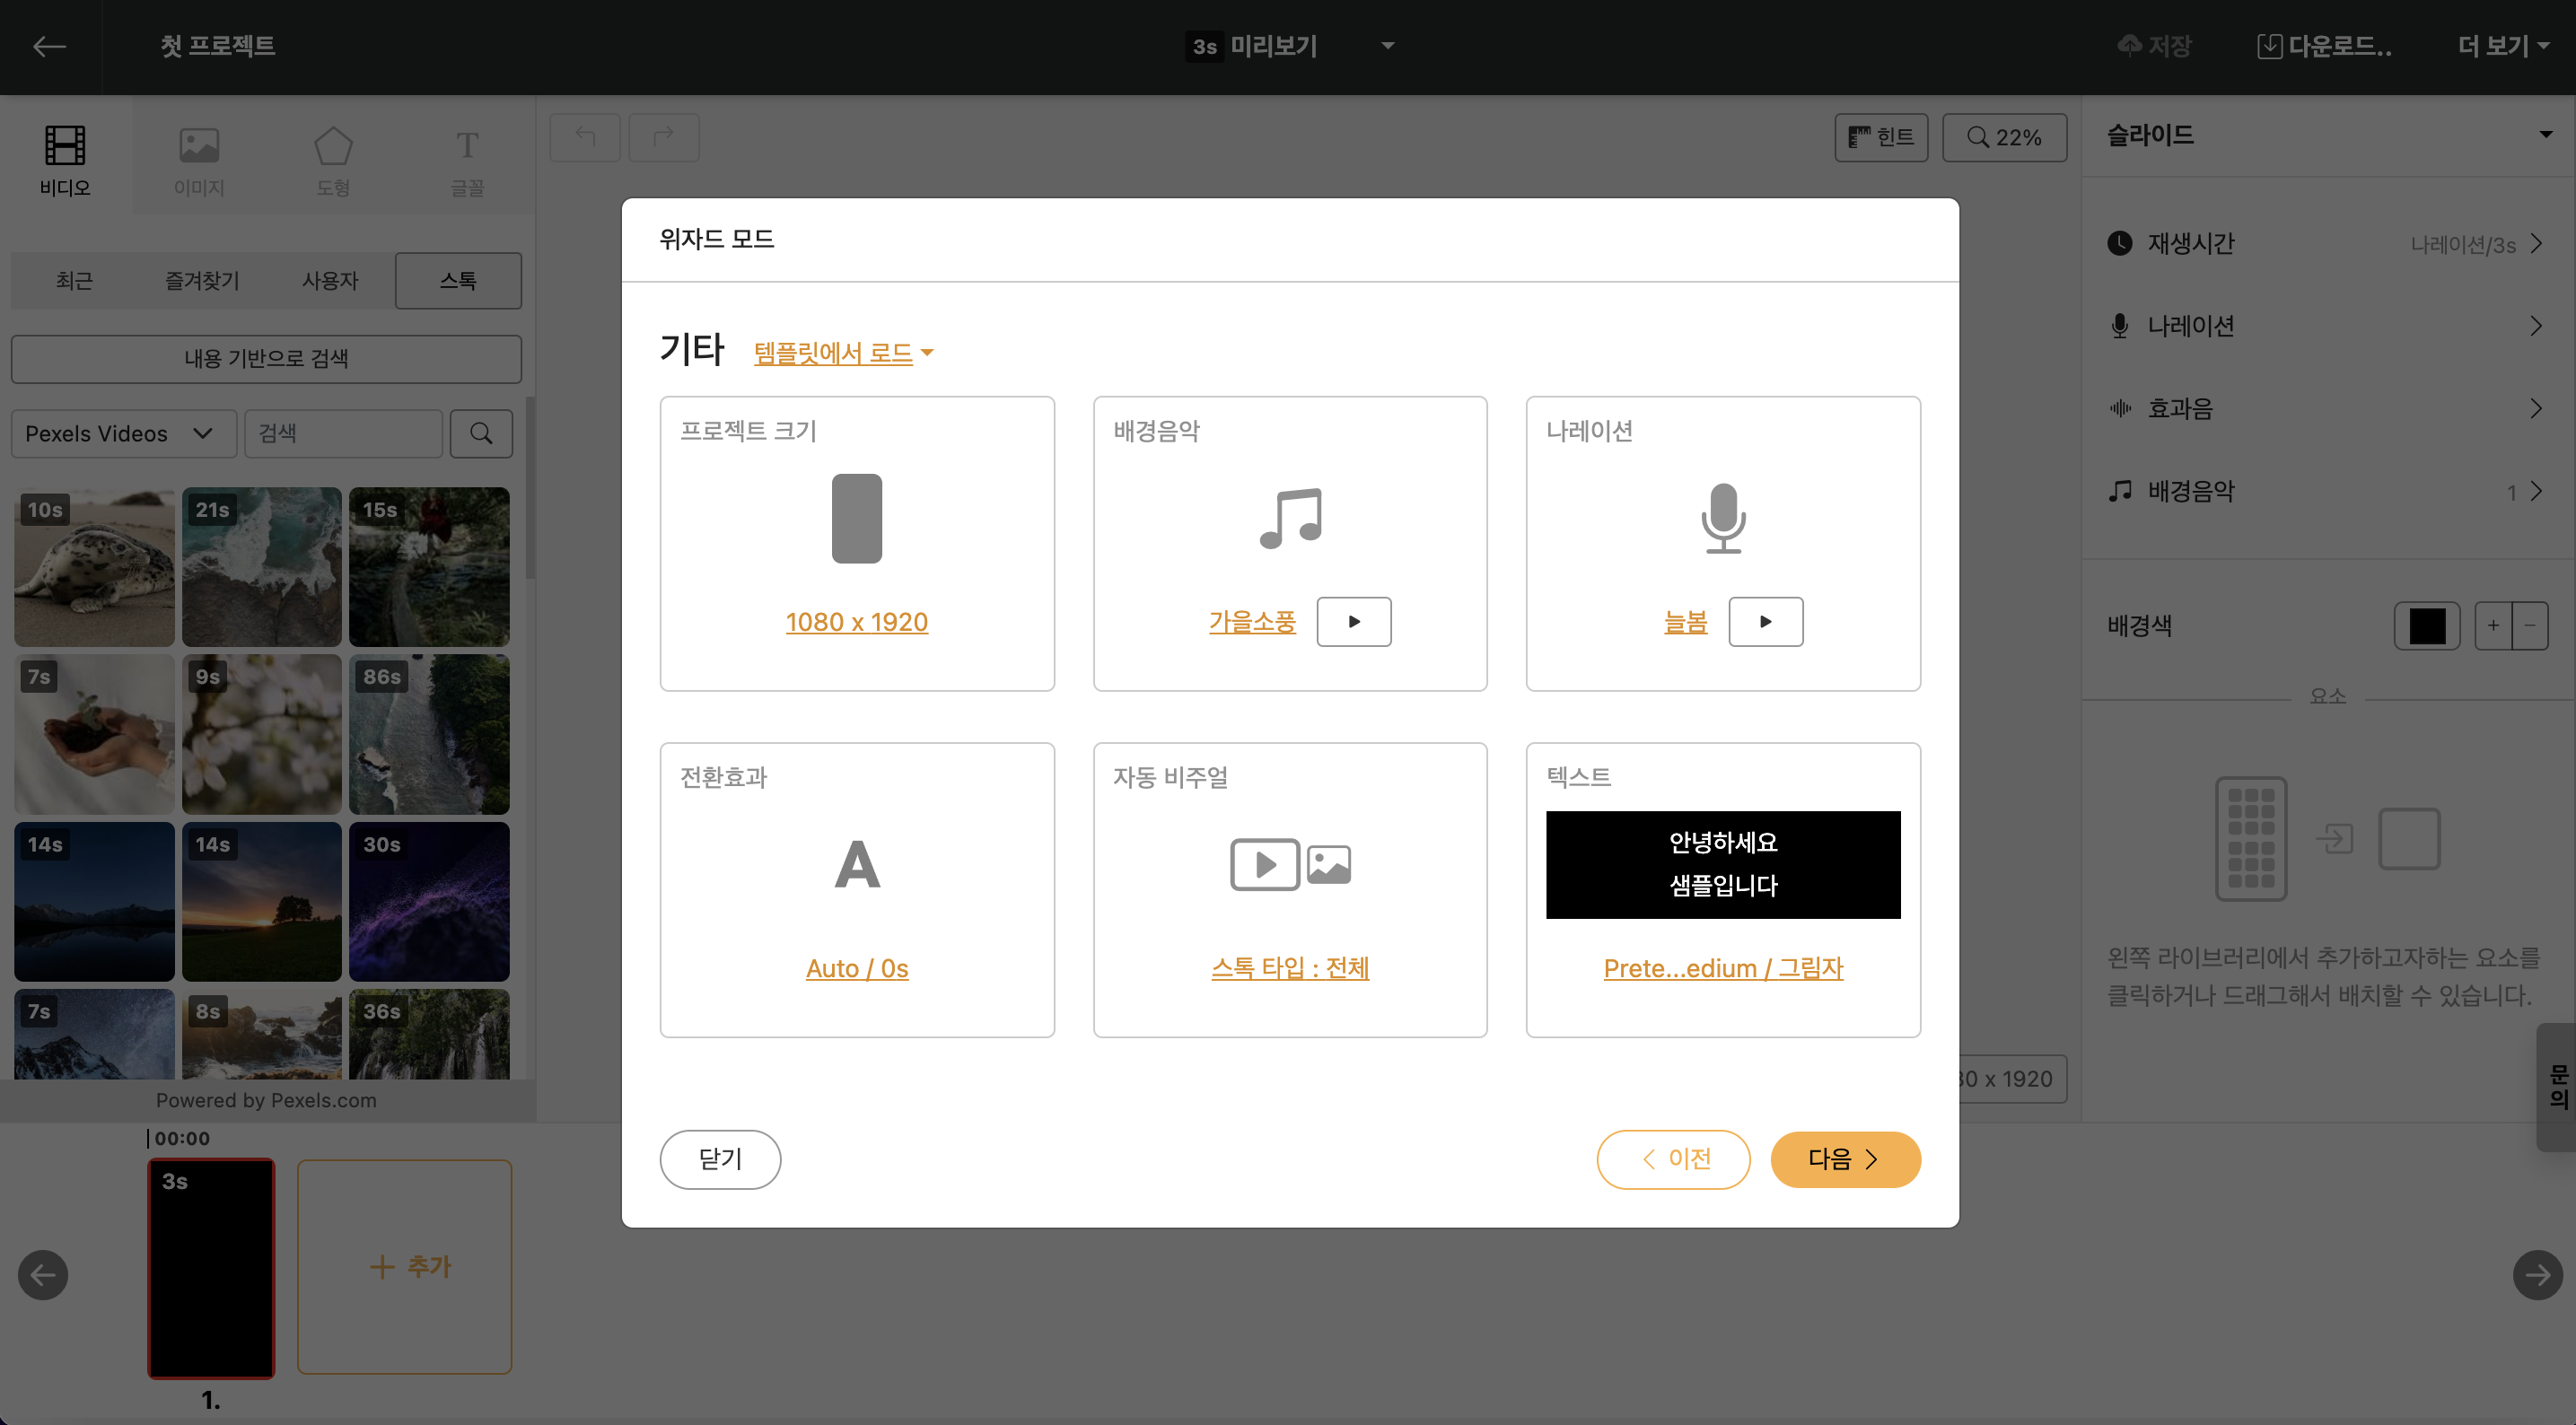Select the 9s white flowers video thumbnail
Viewport: 2576px width, 1425px height.
click(x=261, y=733)
